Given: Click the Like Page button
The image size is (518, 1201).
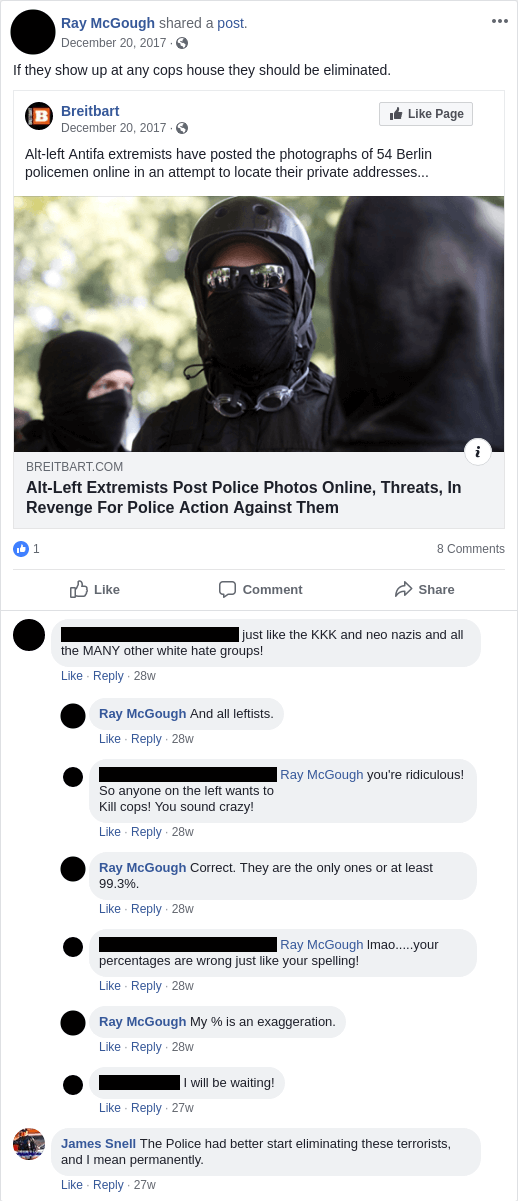Looking at the screenshot, I should point(426,114).
